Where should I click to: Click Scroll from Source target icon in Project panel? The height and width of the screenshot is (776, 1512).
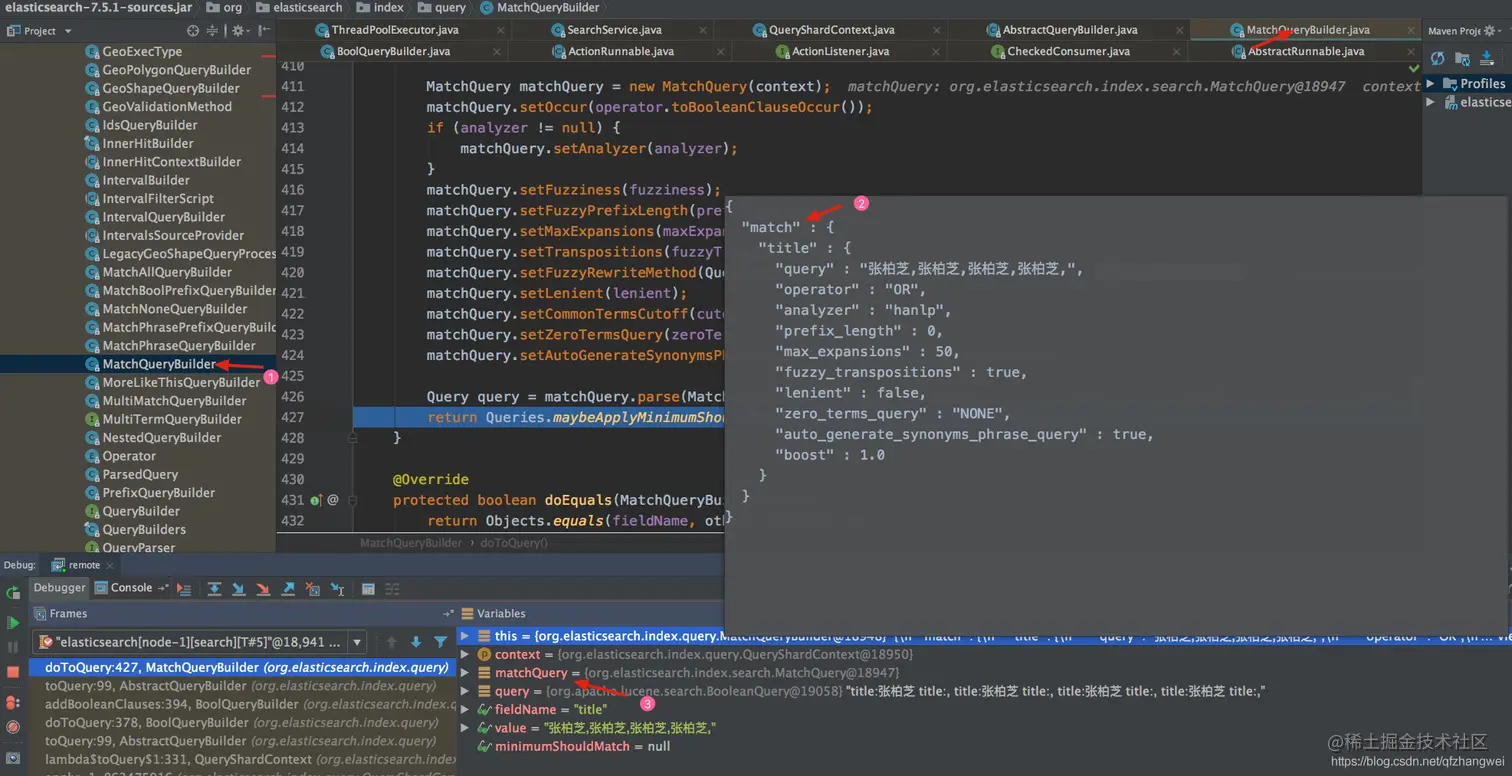click(x=193, y=31)
